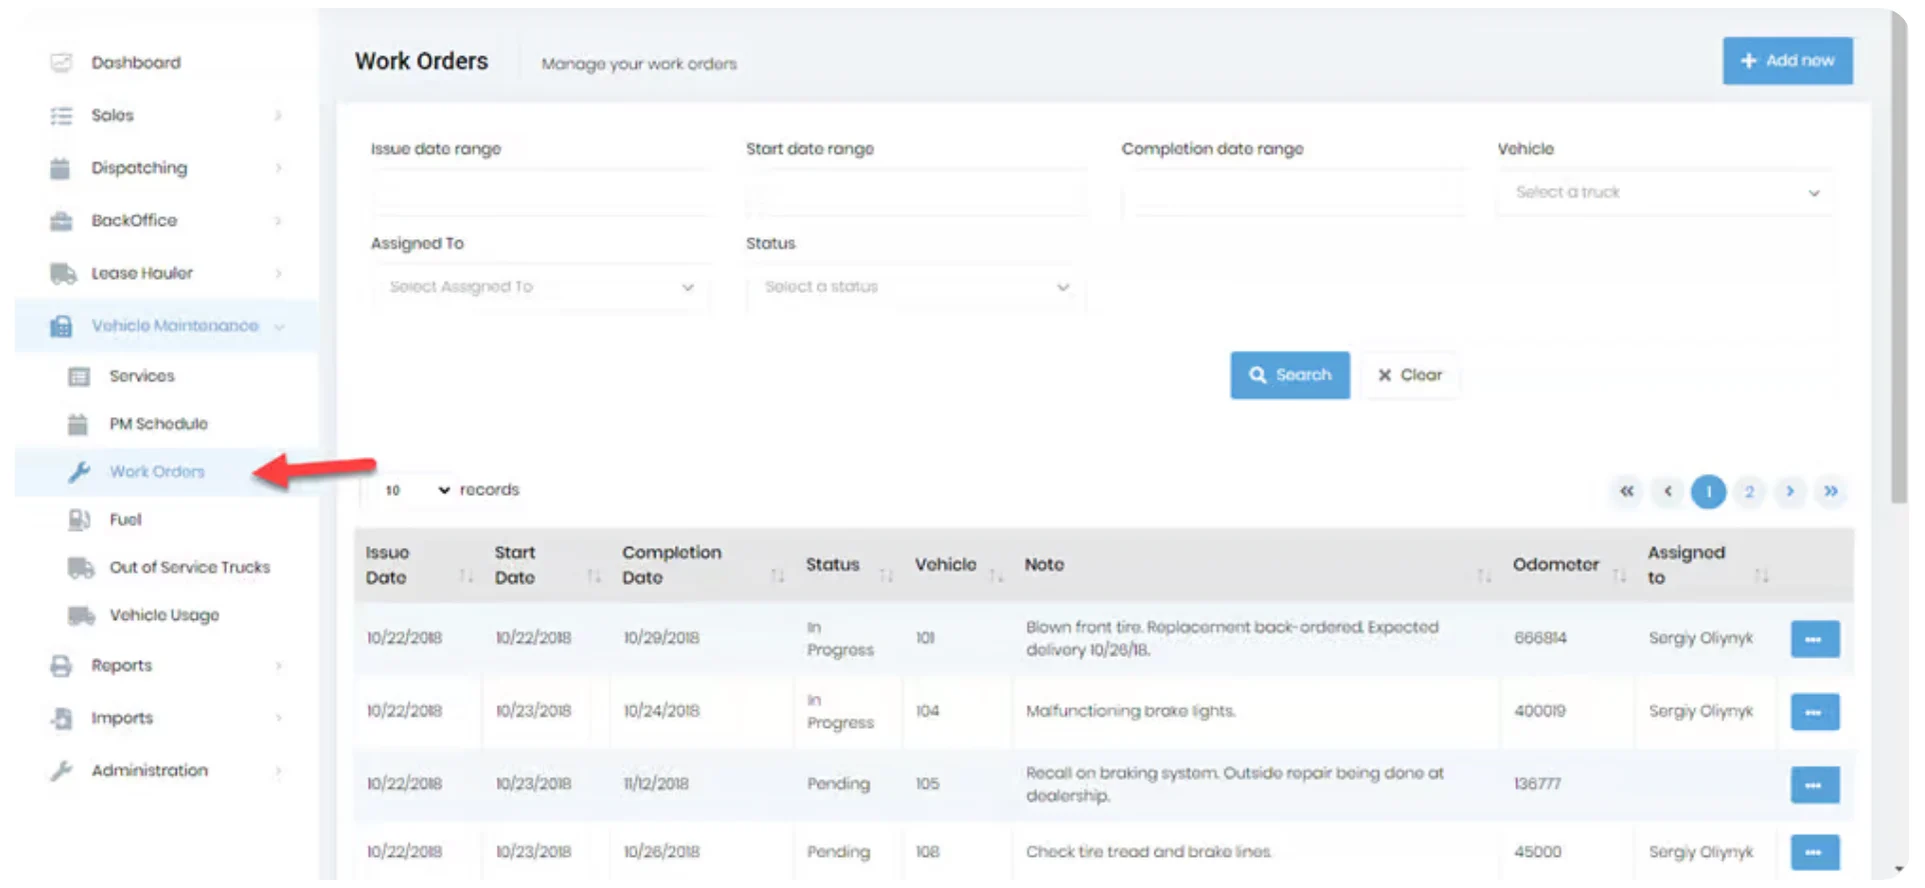Click the Out of Service Trucks icon
Viewport: 1925px width, 888px height.
tap(80, 567)
